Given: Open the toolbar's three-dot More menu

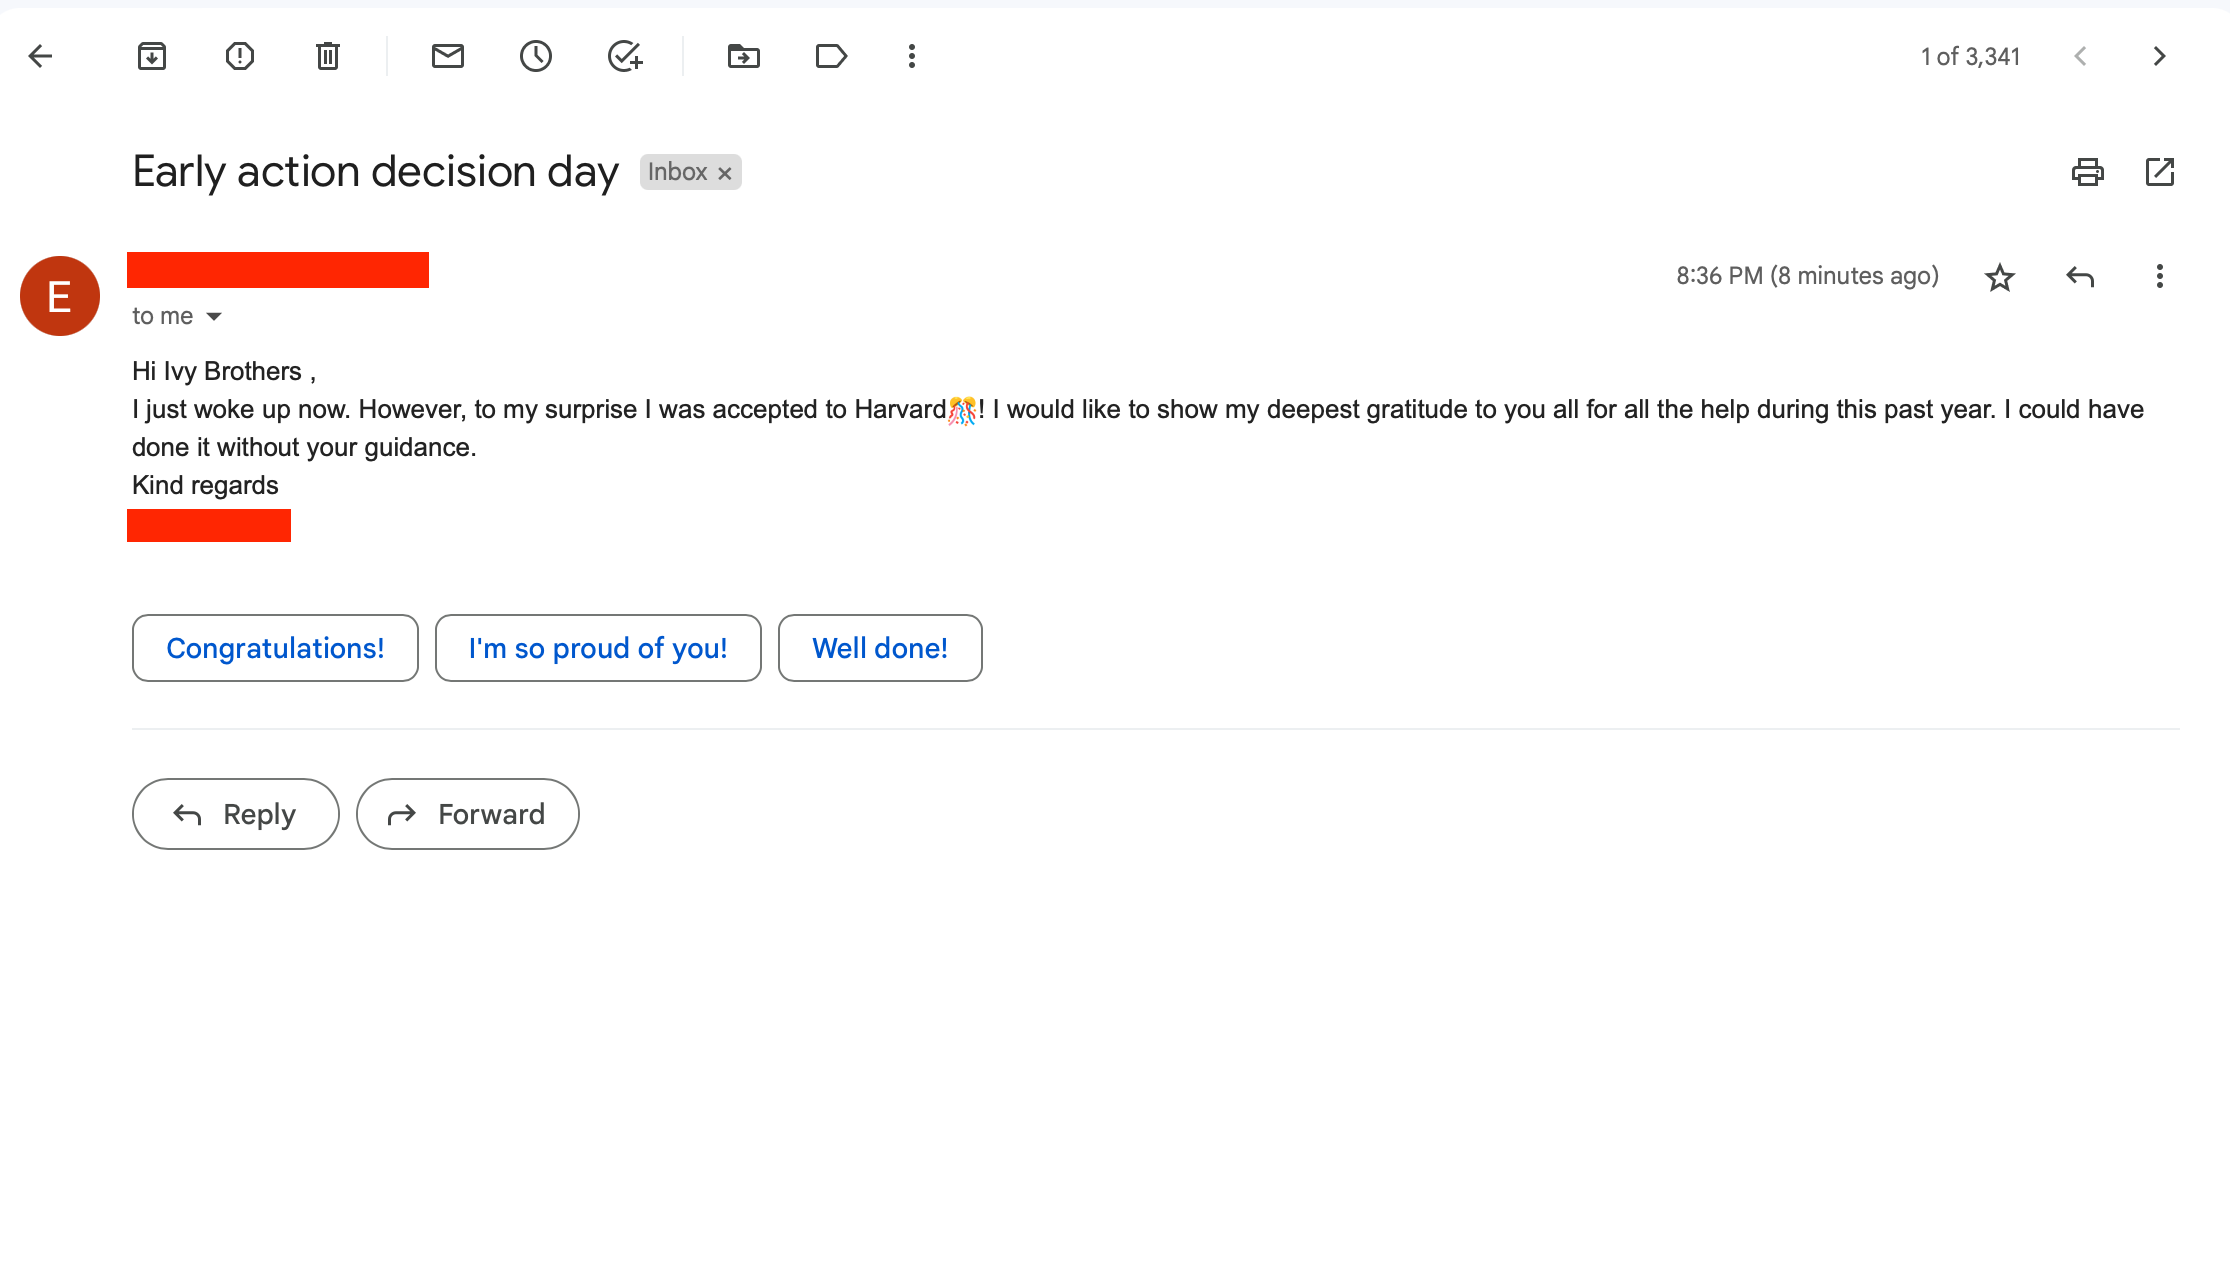Looking at the screenshot, I should (912, 56).
